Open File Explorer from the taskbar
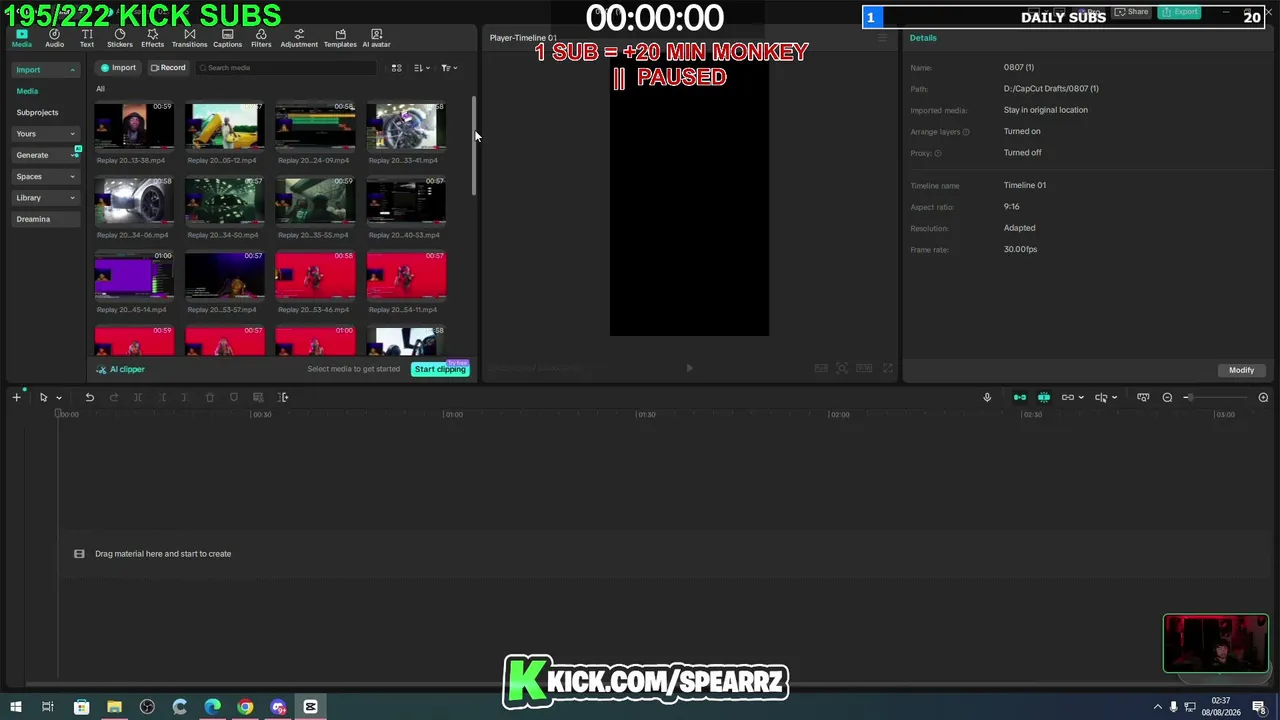 (114, 707)
